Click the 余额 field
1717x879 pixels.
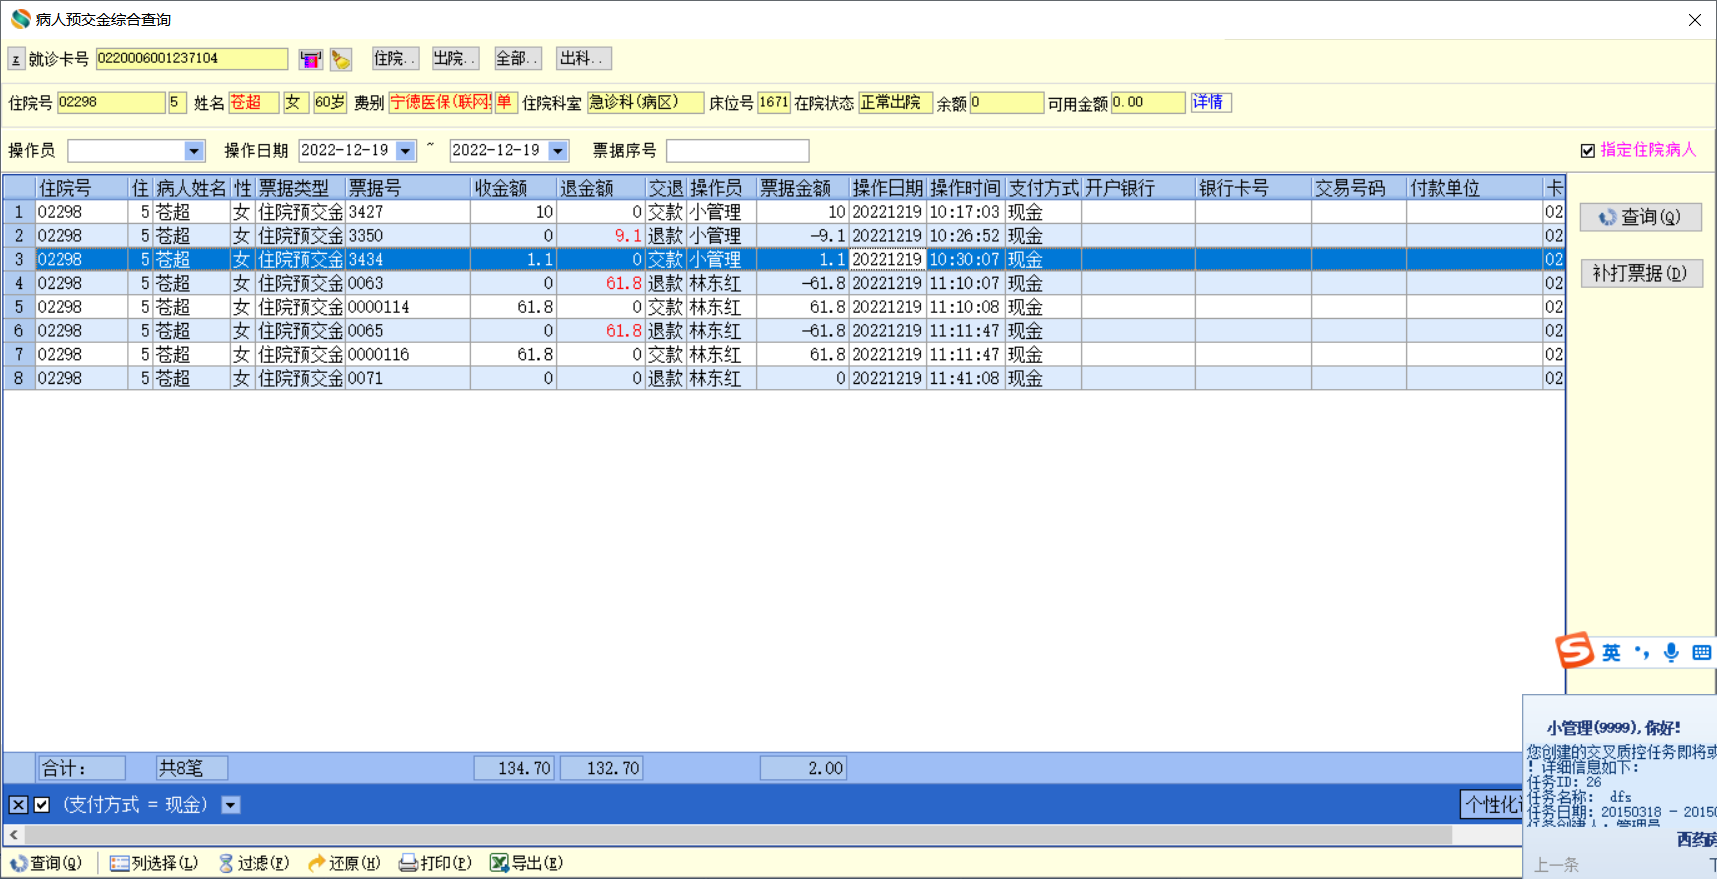(x=1006, y=102)
